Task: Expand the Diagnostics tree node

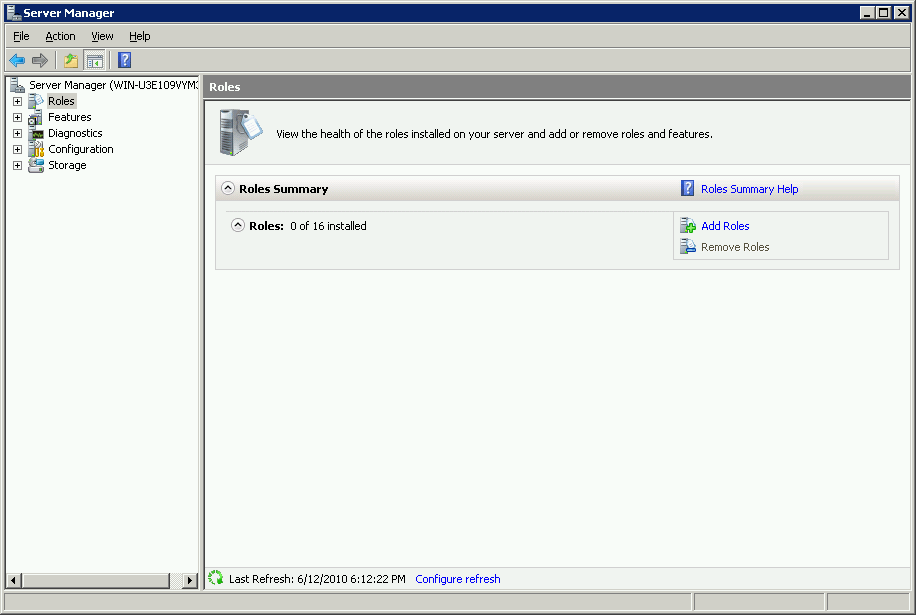Action: [x=16, y=133]
